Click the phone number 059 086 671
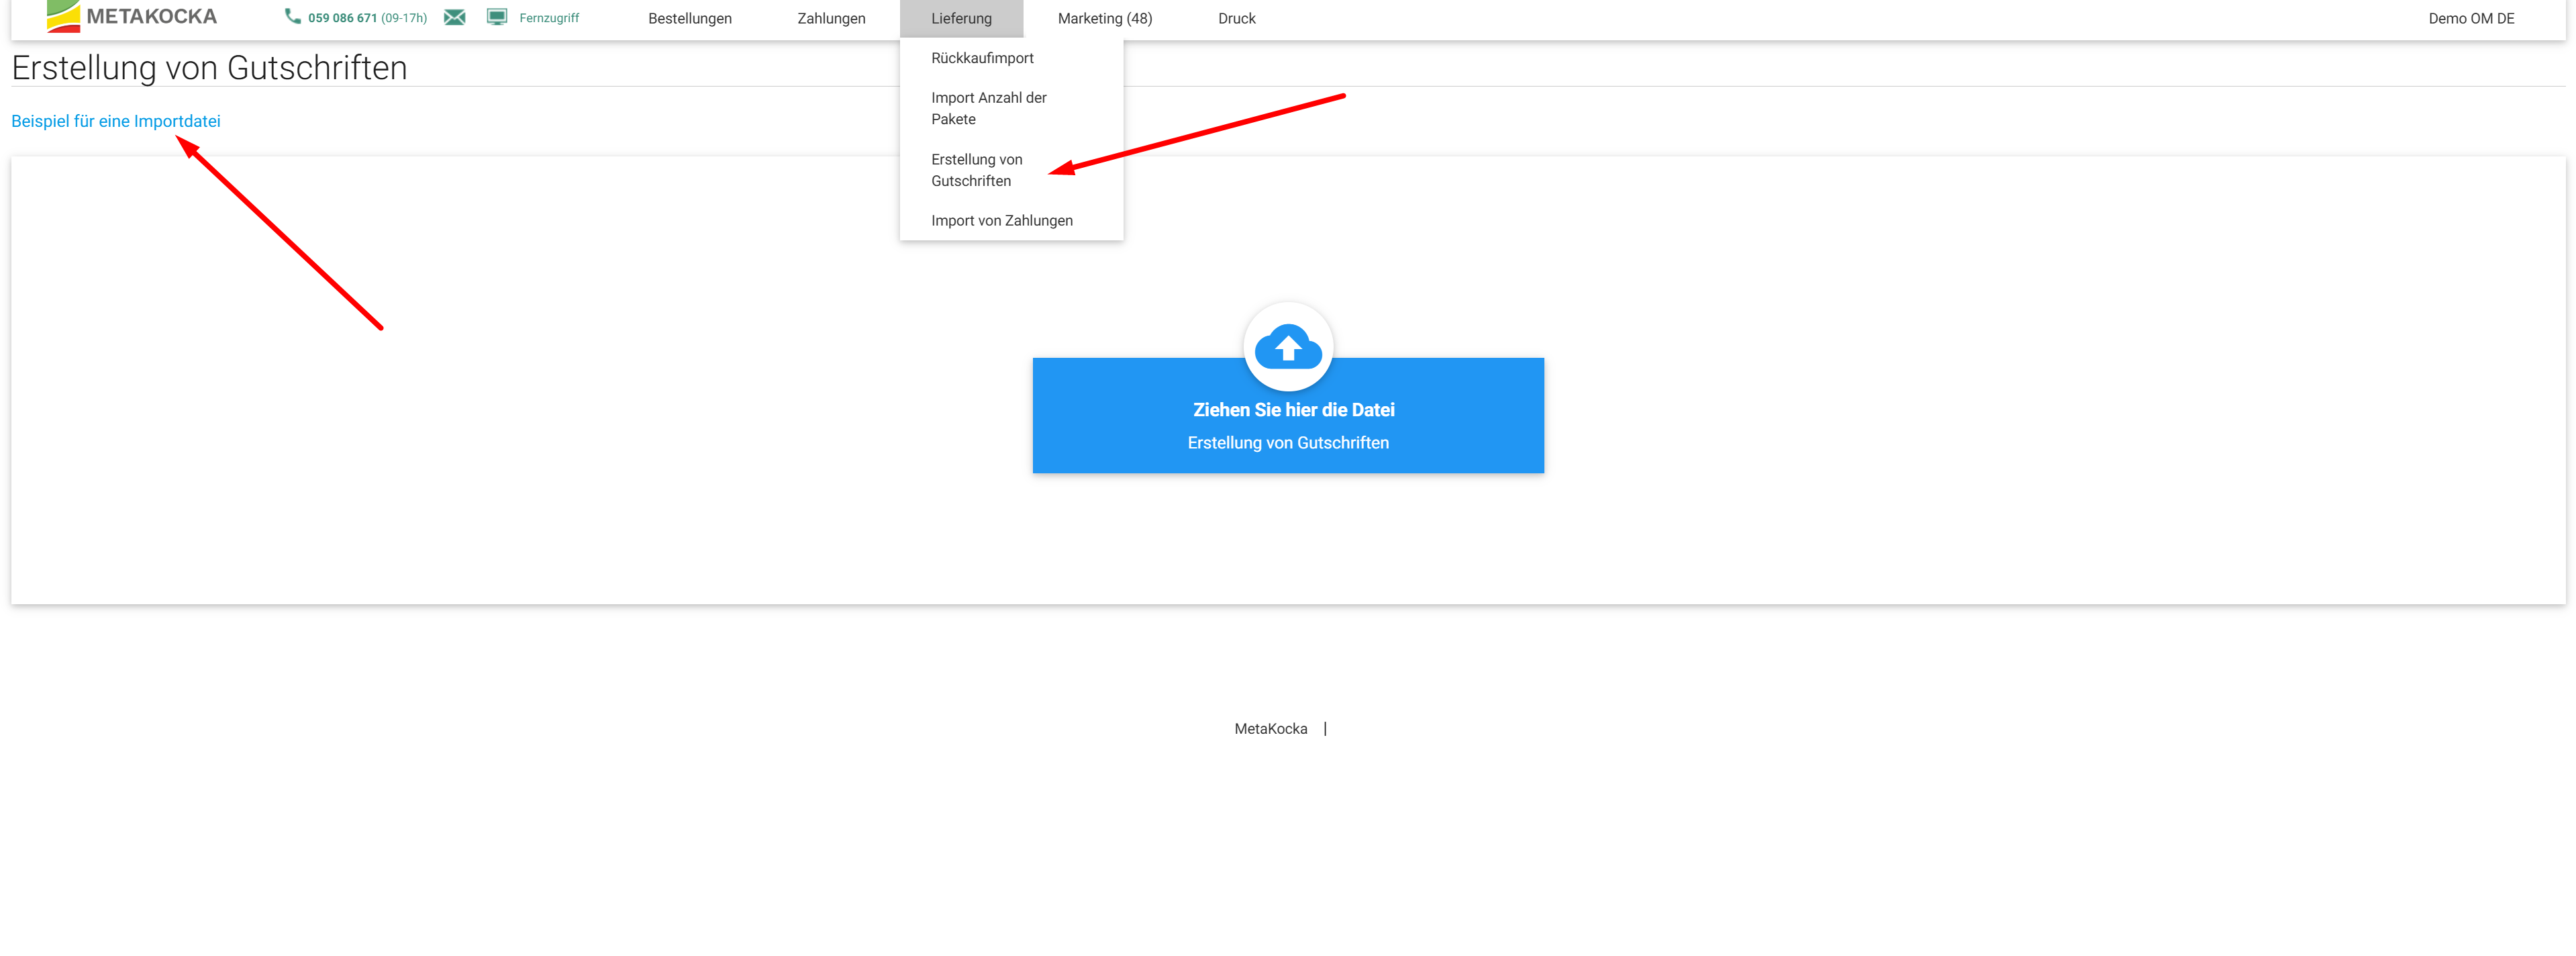 coord(342,18)
